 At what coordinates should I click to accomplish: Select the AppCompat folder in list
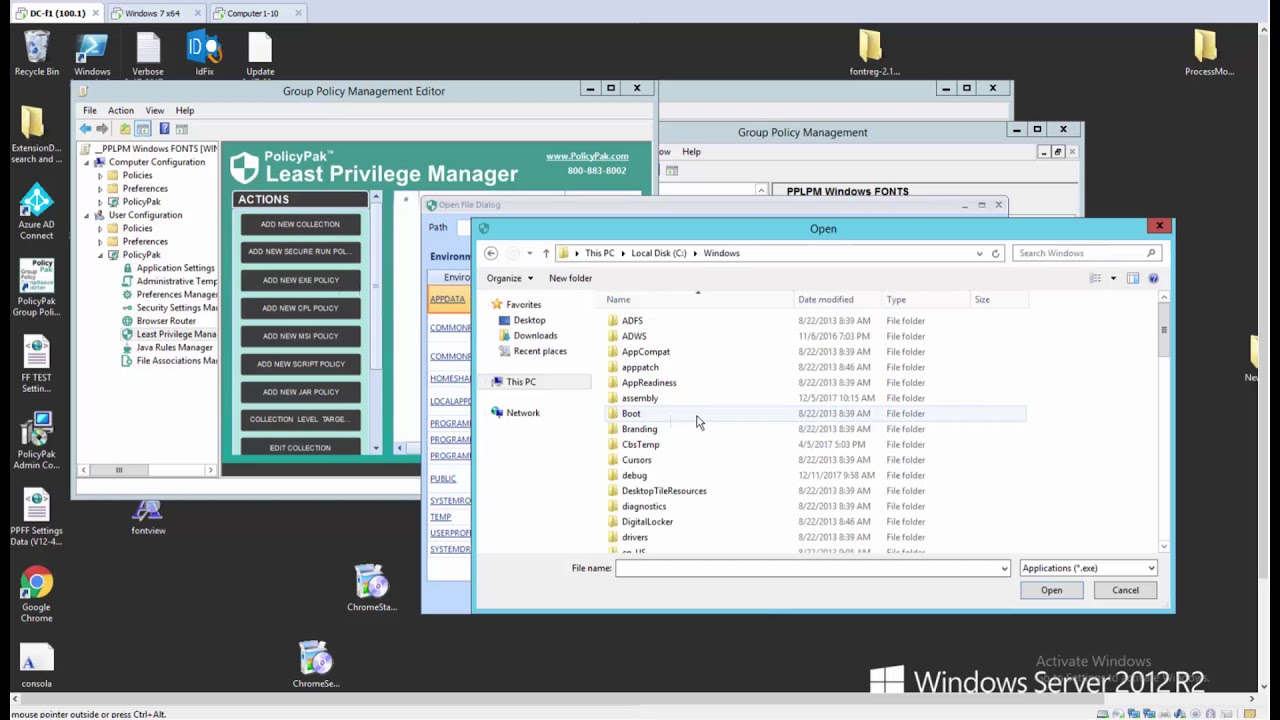[645, 352]
